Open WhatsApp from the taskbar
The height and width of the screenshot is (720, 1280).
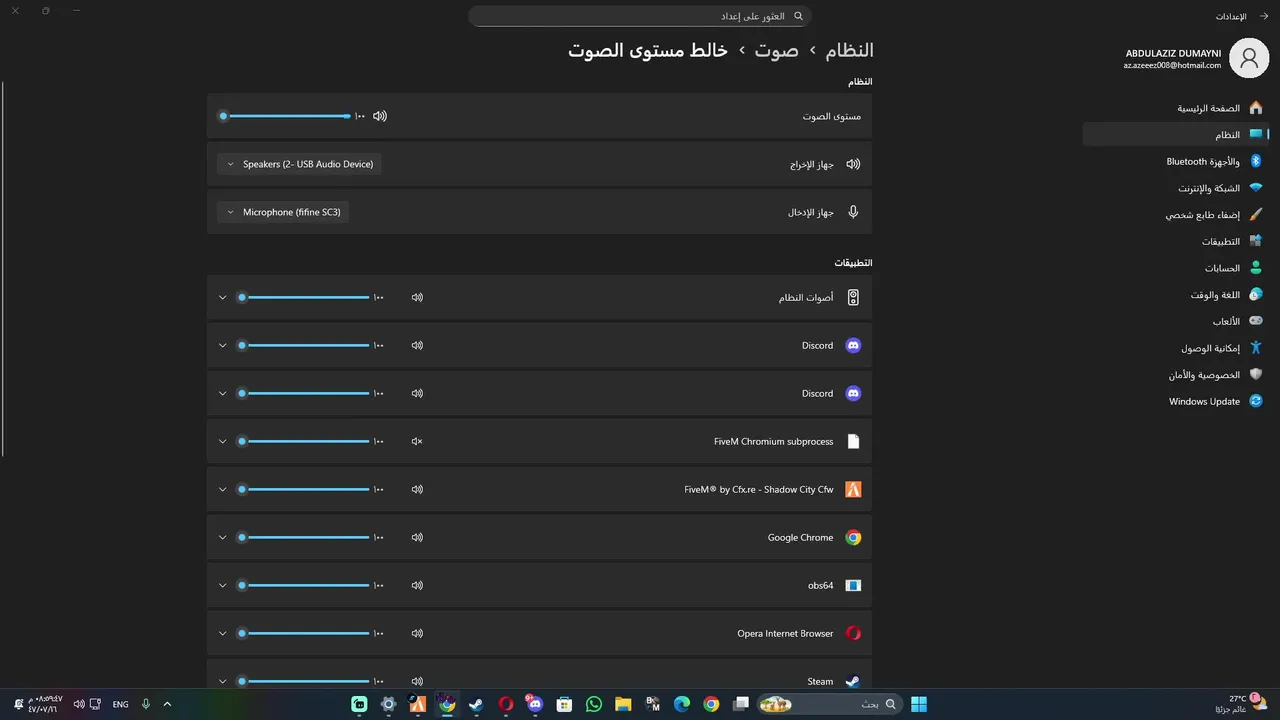click(x=594, y=704)
